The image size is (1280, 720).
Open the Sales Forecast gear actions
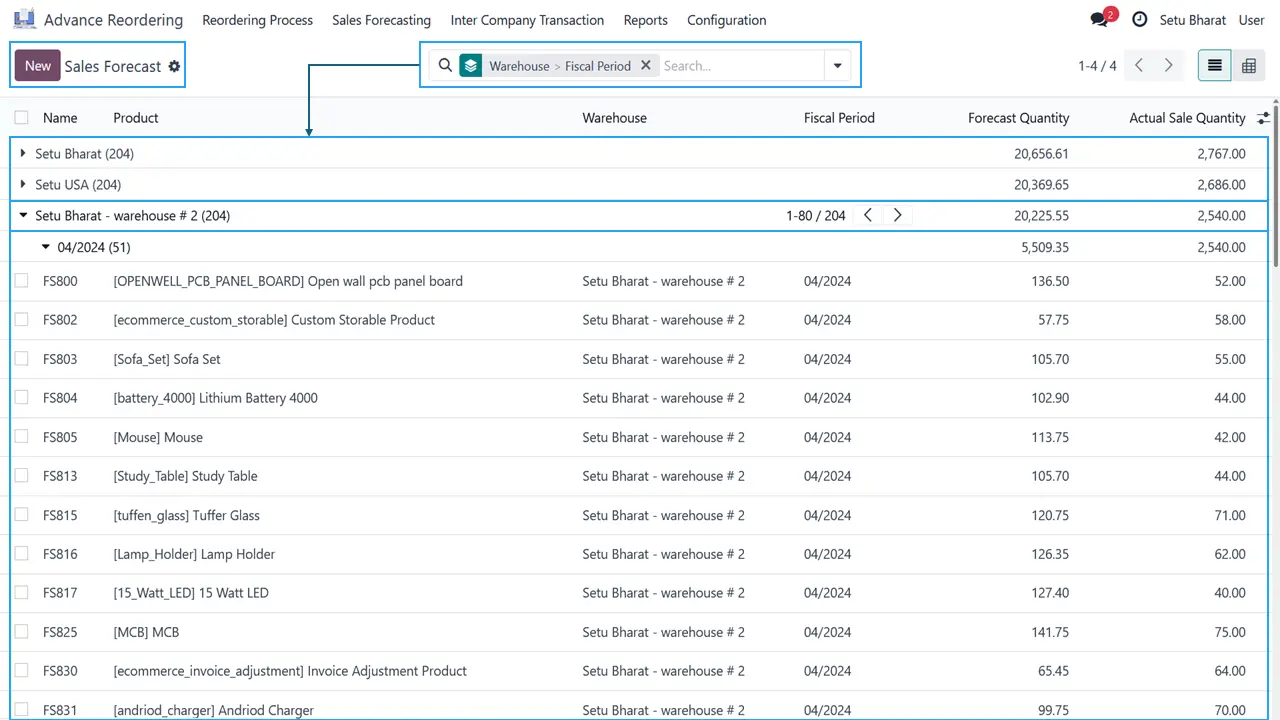coord(174,66)
